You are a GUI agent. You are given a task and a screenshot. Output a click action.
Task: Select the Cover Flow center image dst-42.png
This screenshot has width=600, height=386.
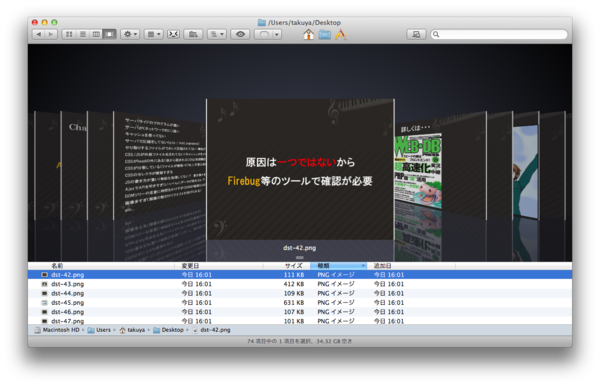tap(300, 169)
